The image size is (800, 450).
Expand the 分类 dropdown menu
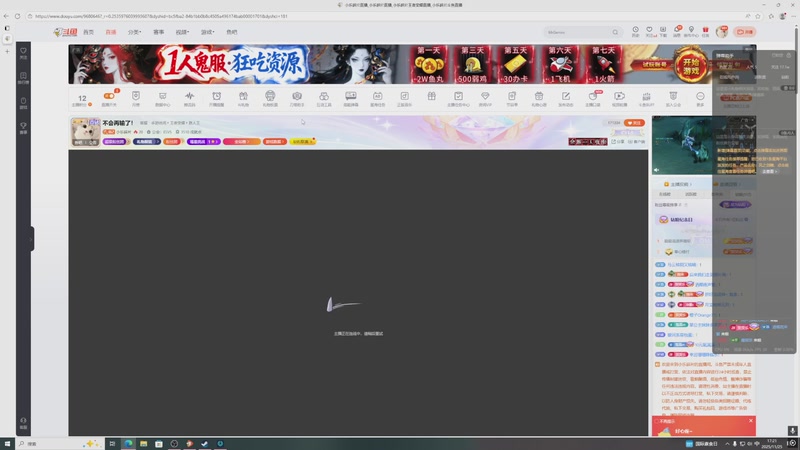click(134, 32)
